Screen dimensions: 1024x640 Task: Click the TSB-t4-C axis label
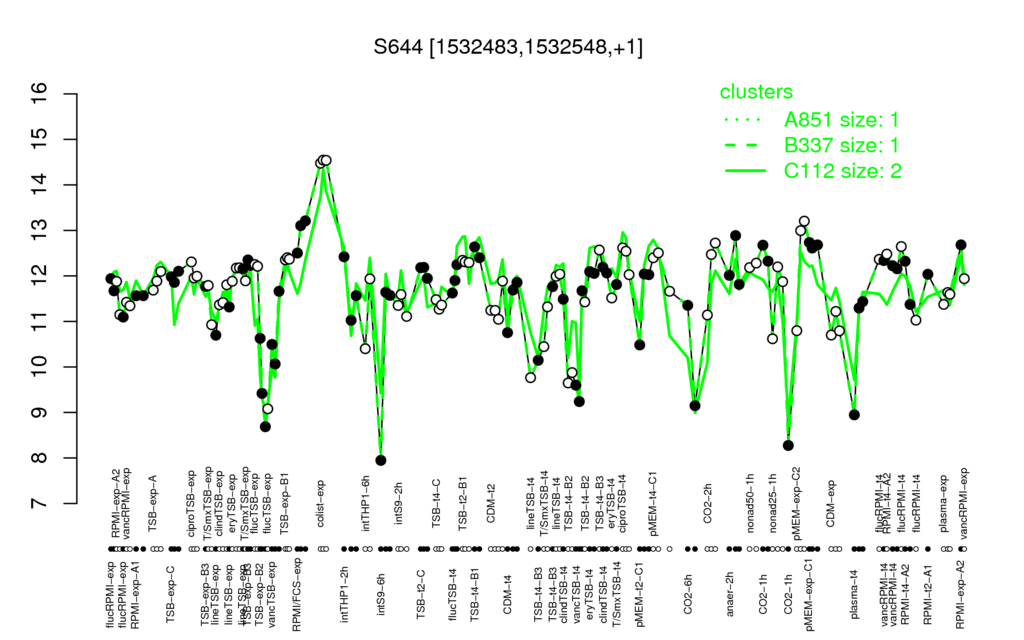[x=436, y=503]
